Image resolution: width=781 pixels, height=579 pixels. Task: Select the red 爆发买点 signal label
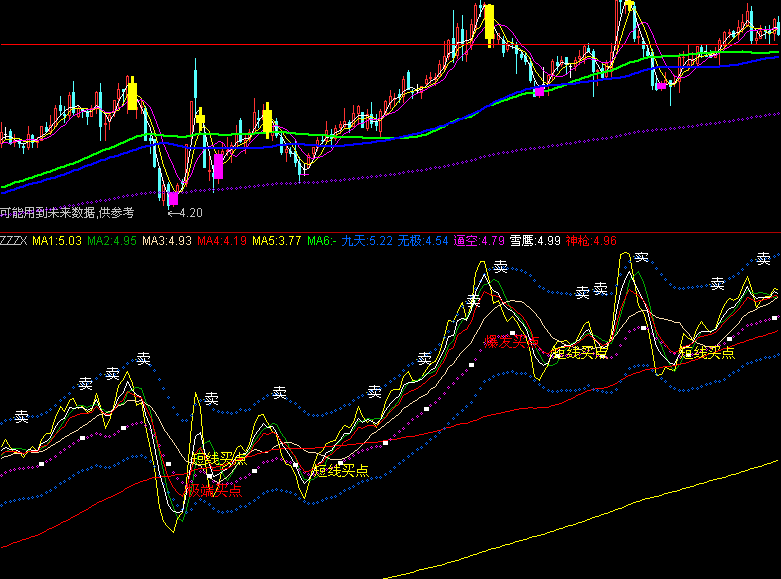tap(512, 342)
